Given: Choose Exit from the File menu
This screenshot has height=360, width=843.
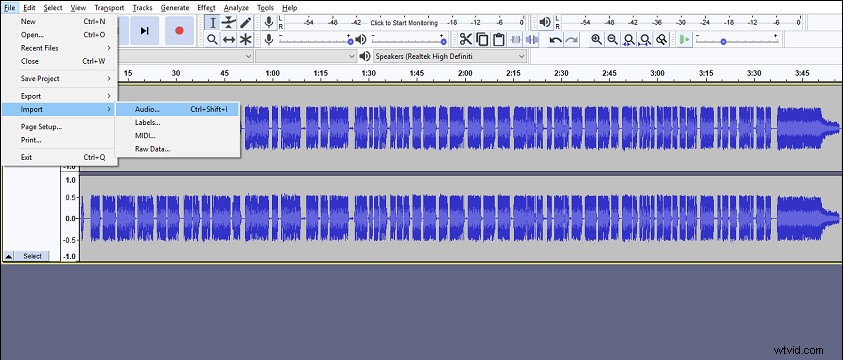Looking at the screenshot, I should pyautogui.click(x=59, y=157).
